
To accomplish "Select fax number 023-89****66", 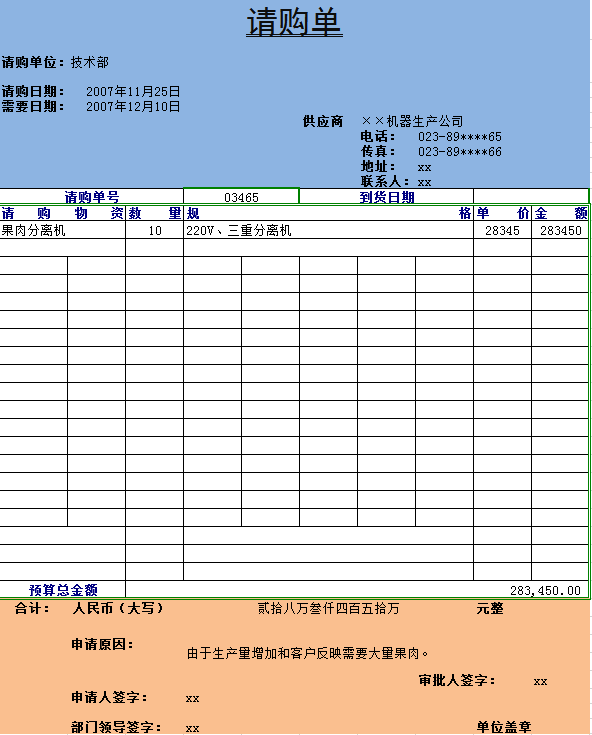I will [460, 152].
